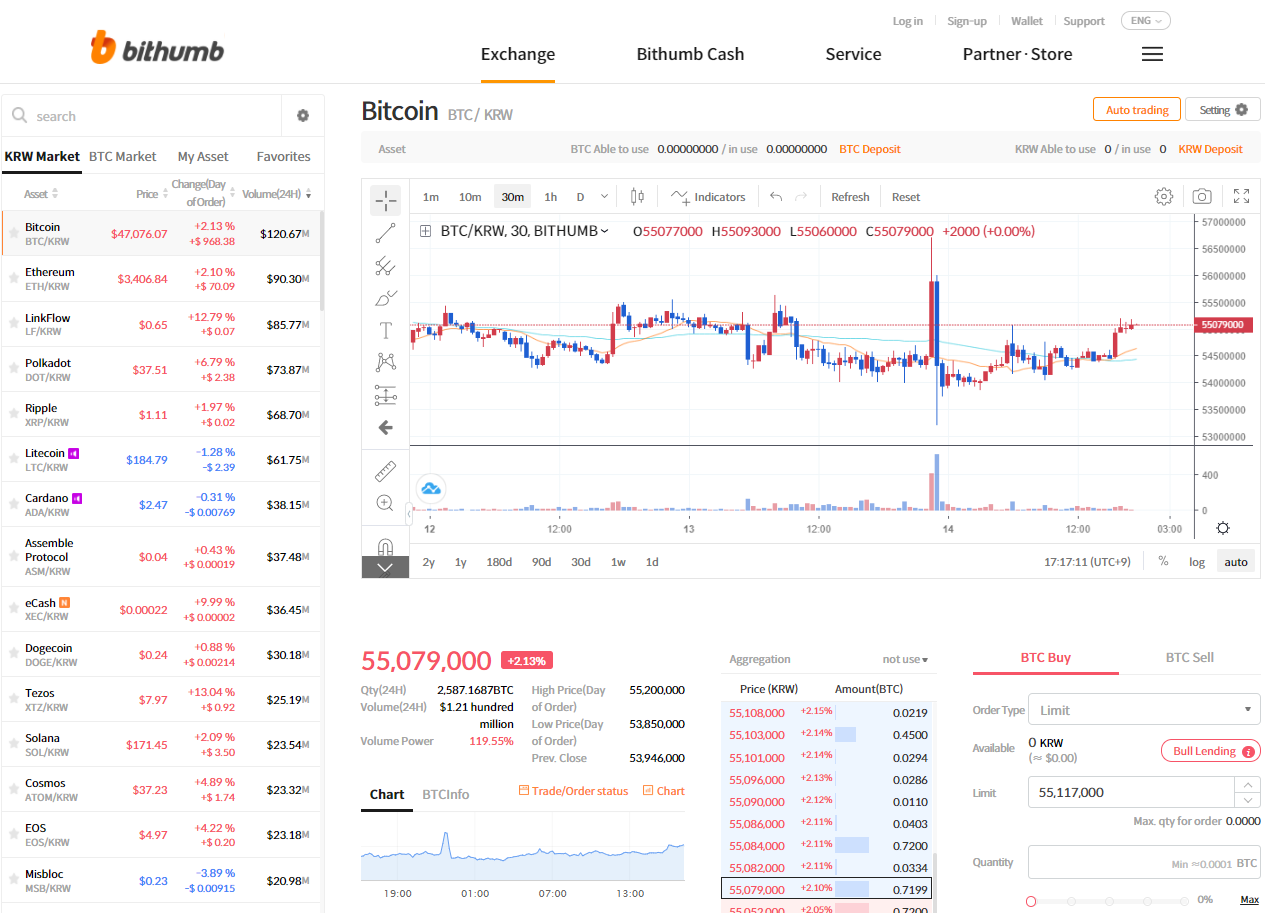Collapse the drawing toolbar with the down chevron
The height and width of the screenshot is (913, 1265).
tap(385, 568)
